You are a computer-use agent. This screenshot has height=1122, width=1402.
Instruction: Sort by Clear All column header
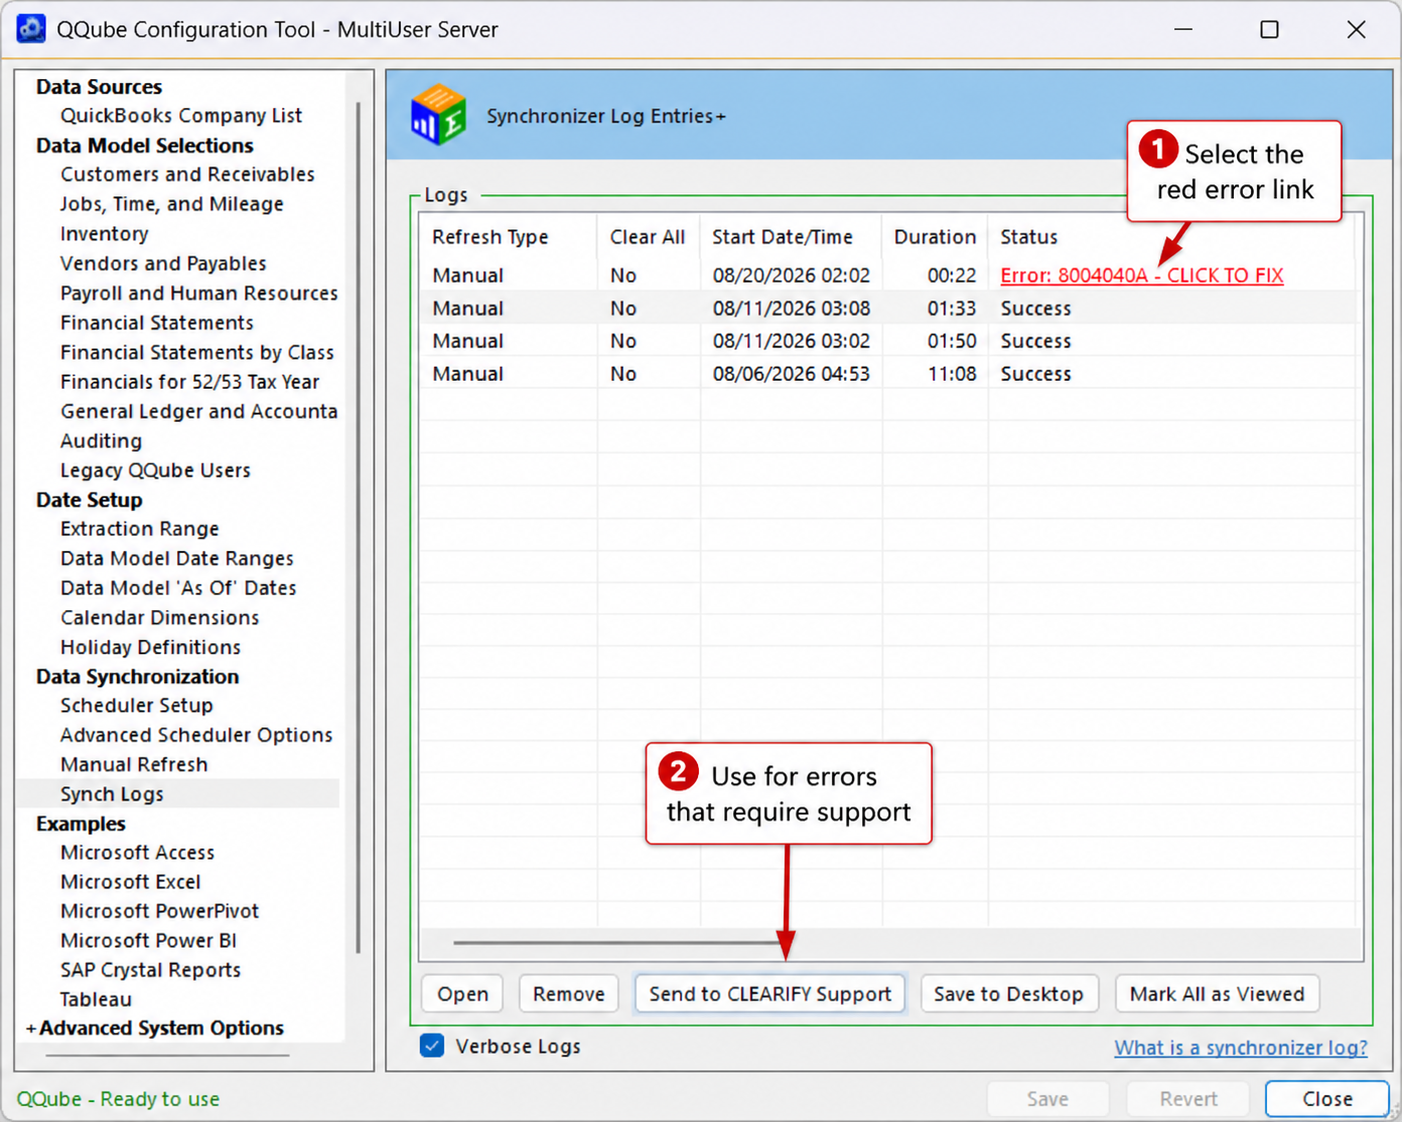[x=647, y=237]
